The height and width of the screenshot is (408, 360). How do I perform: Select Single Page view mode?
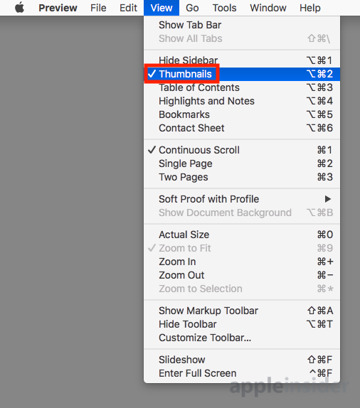click(x=242, y=164)
